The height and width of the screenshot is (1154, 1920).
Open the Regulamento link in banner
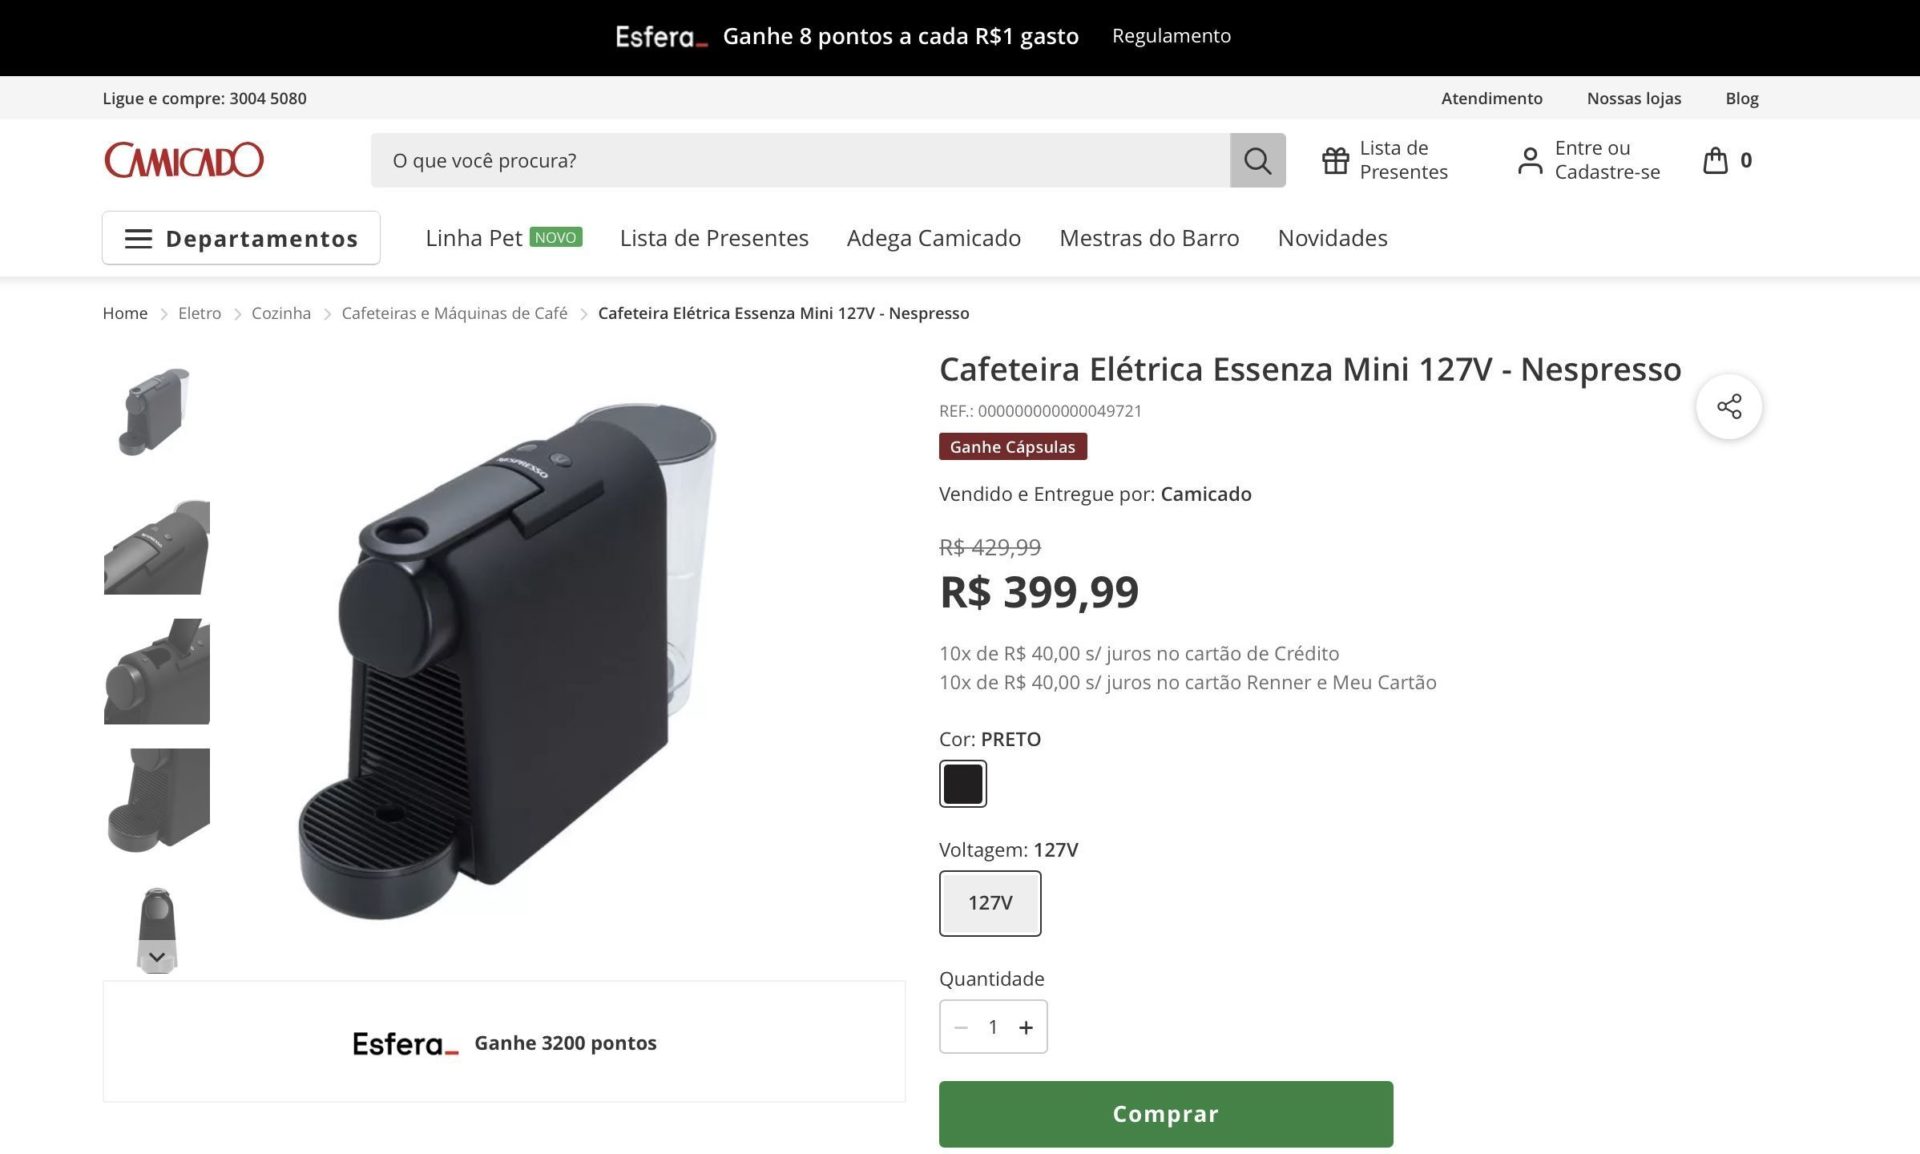pos(1171,36)
